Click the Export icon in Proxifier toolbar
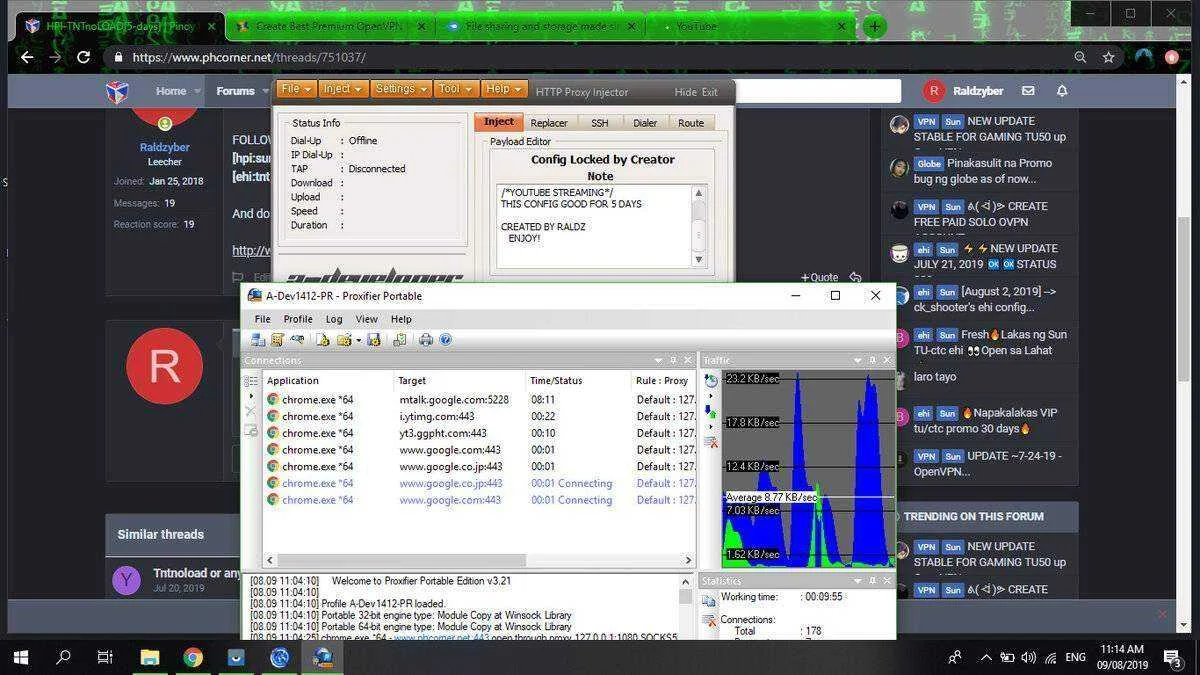Viewport: 1200px width, 675px height. [399, 340]
